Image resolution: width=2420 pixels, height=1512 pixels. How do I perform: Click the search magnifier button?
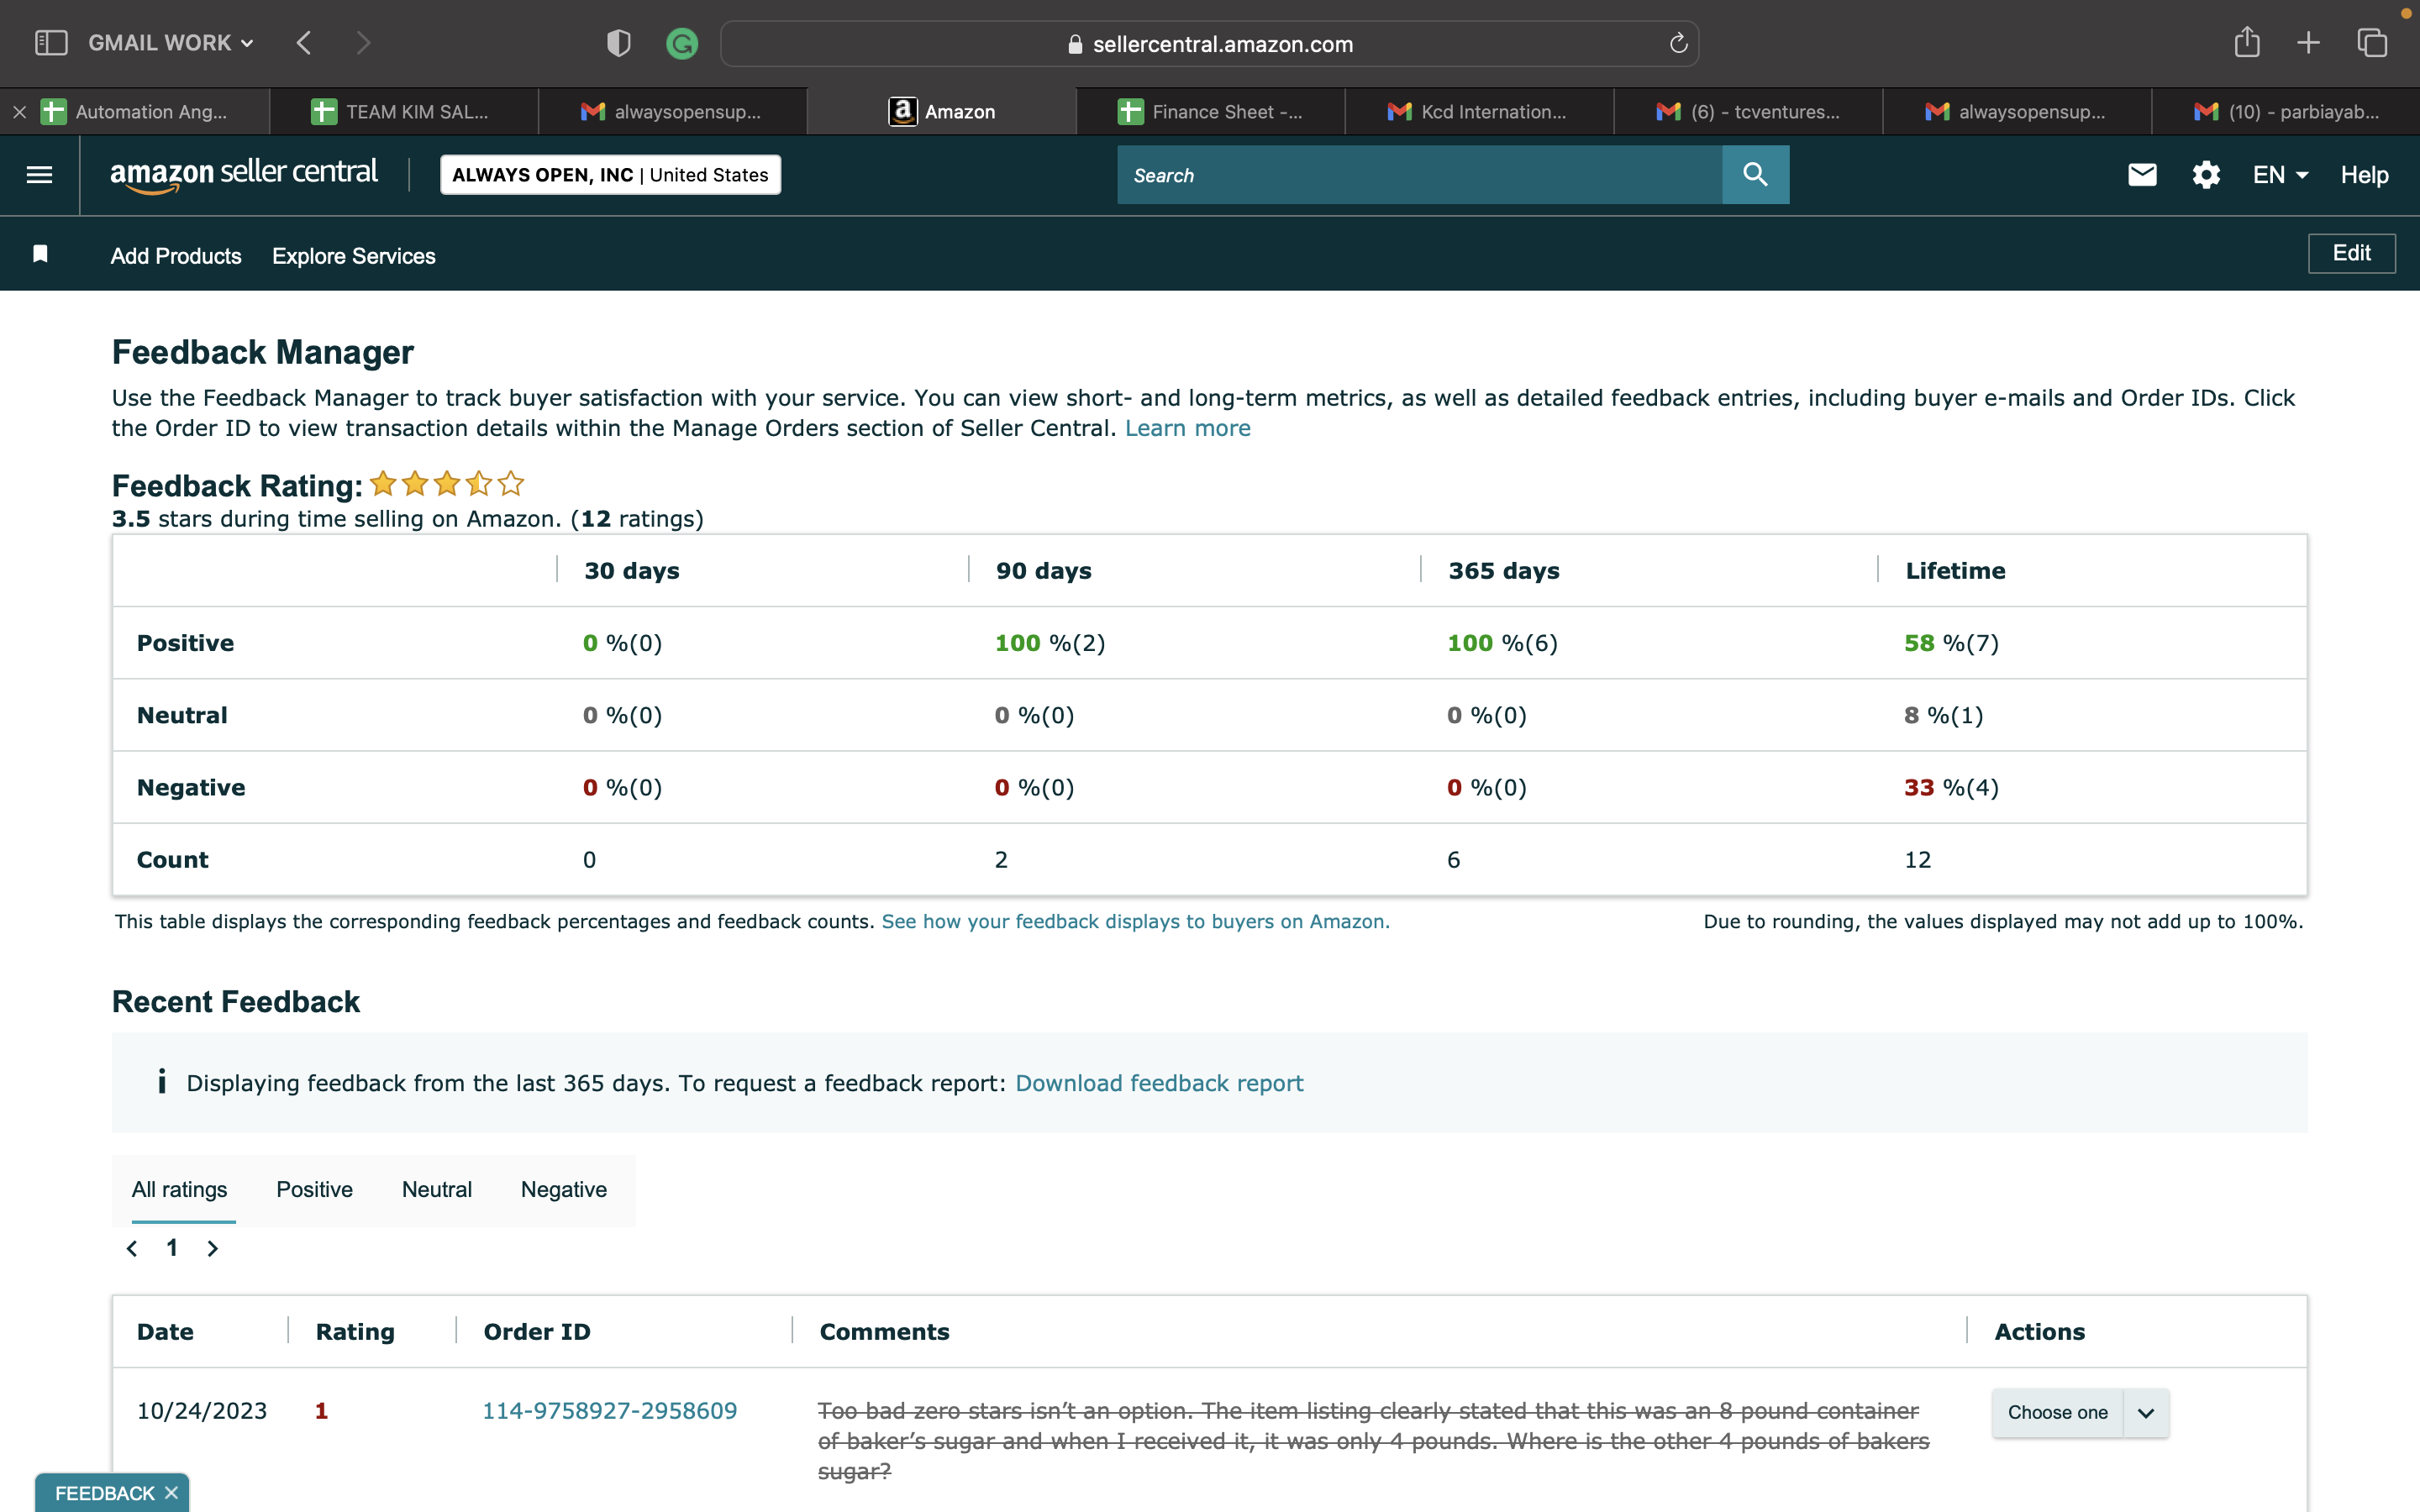click(1755, 175)
